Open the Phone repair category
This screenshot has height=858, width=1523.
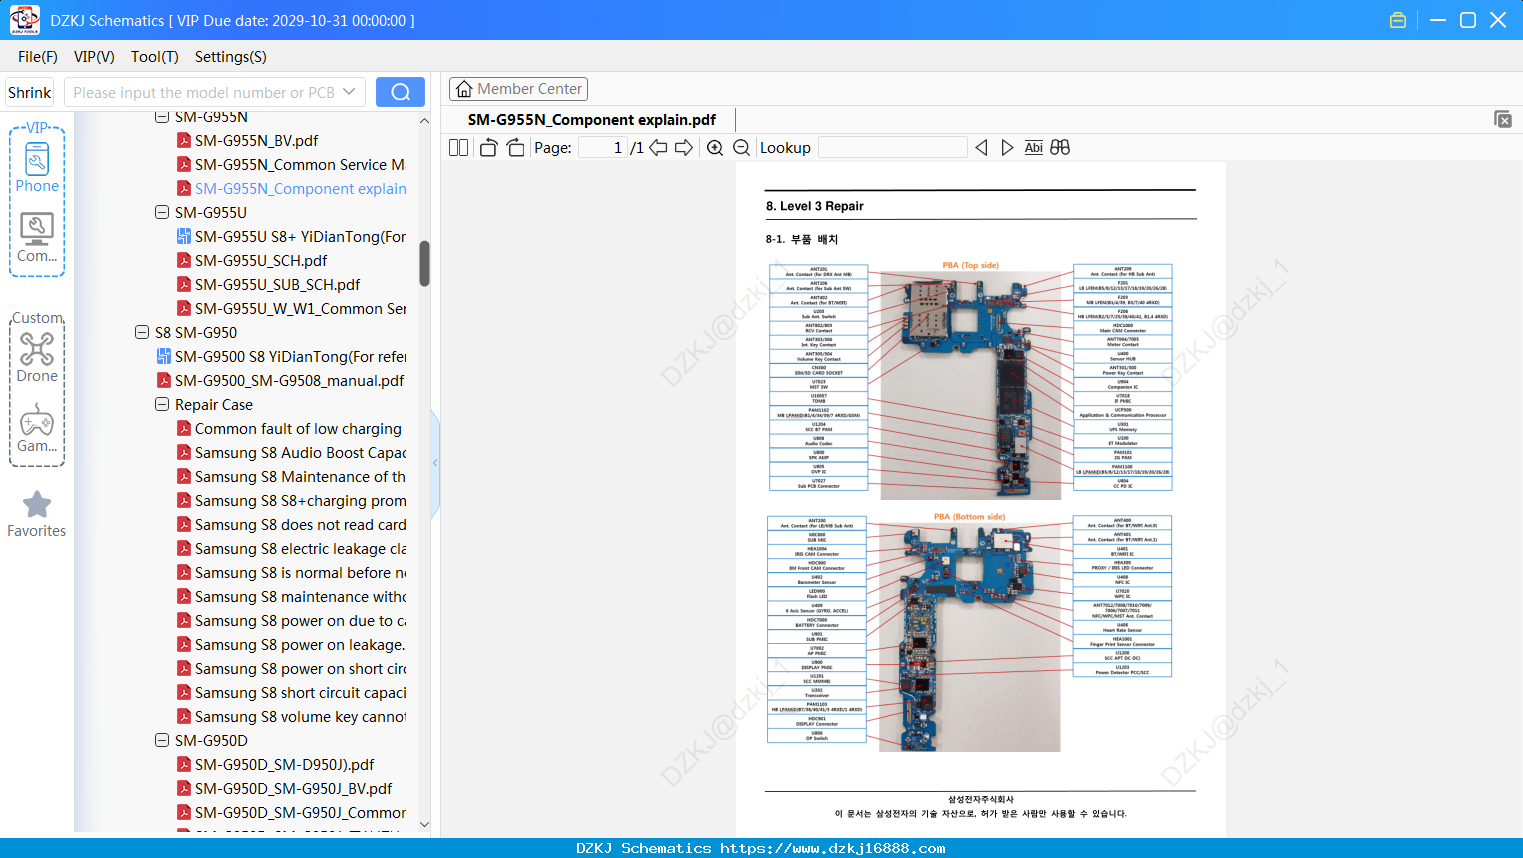click(x=37, y=167)
